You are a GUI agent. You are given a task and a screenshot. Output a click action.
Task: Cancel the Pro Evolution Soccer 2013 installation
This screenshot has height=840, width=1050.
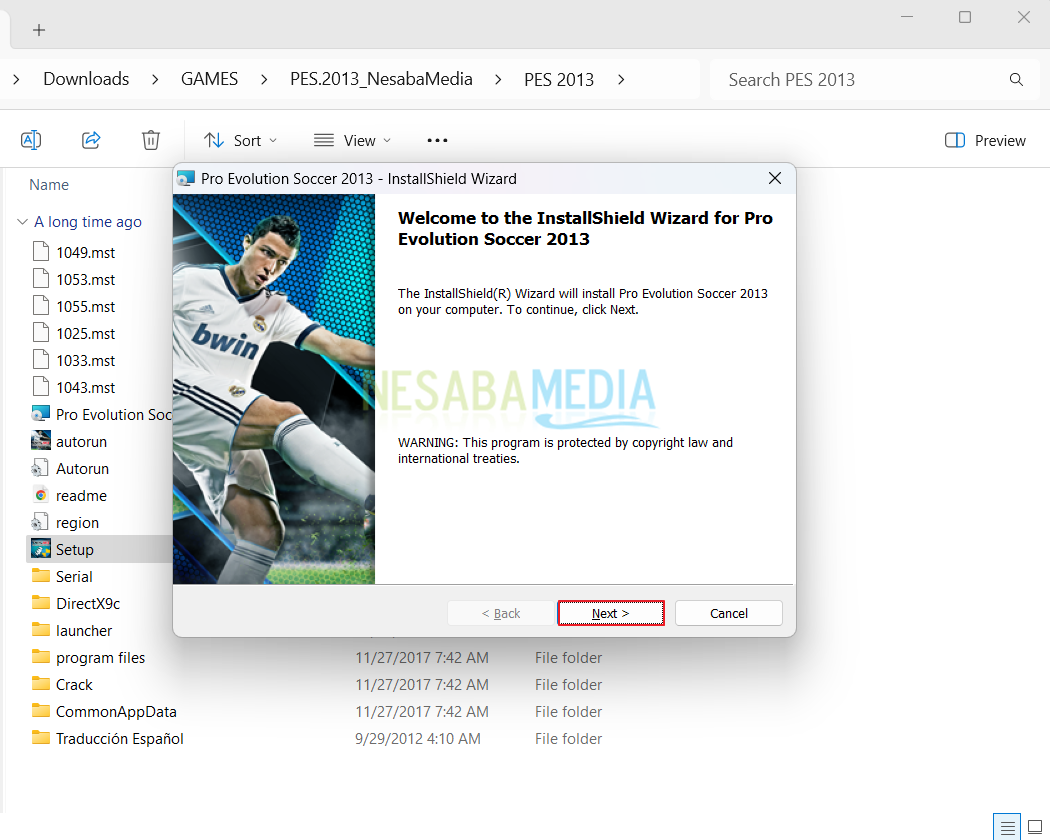(729, 613)
